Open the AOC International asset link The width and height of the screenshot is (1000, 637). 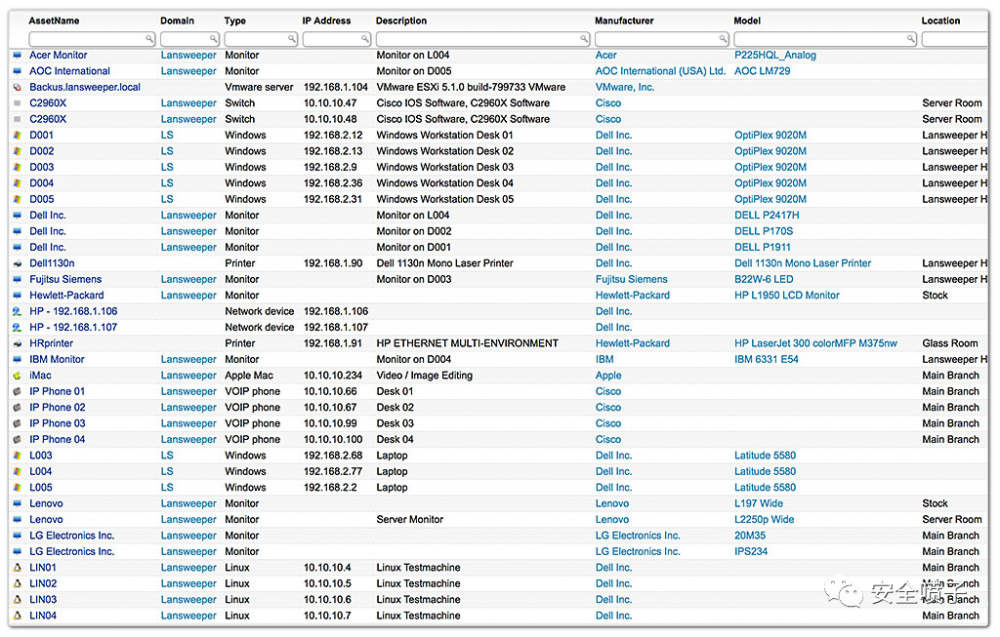pyautogui.click(x=70, y=71)
